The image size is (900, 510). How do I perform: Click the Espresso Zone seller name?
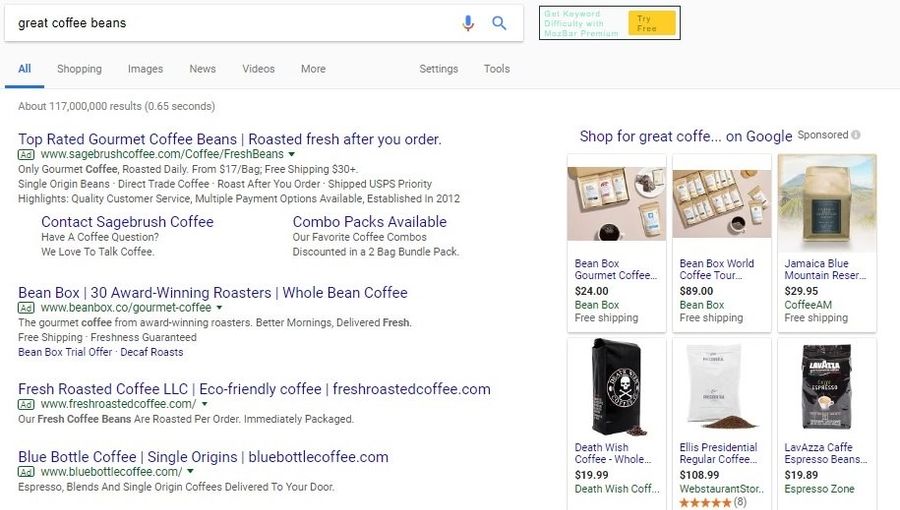click(x=820, y=489)
